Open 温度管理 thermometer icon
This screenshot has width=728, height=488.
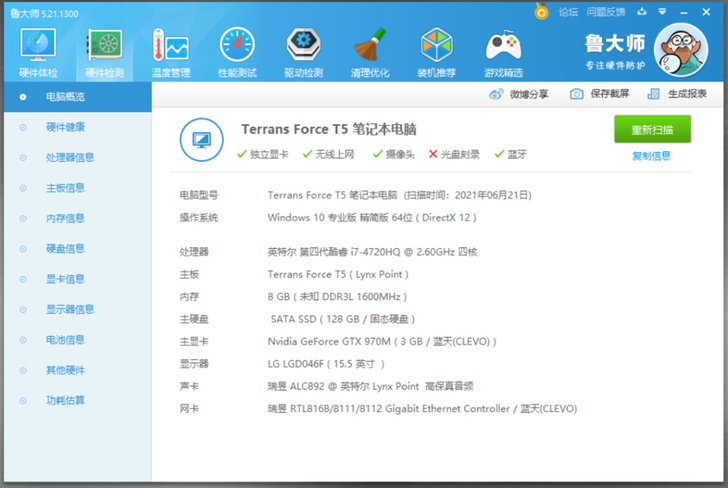(170, 46)
